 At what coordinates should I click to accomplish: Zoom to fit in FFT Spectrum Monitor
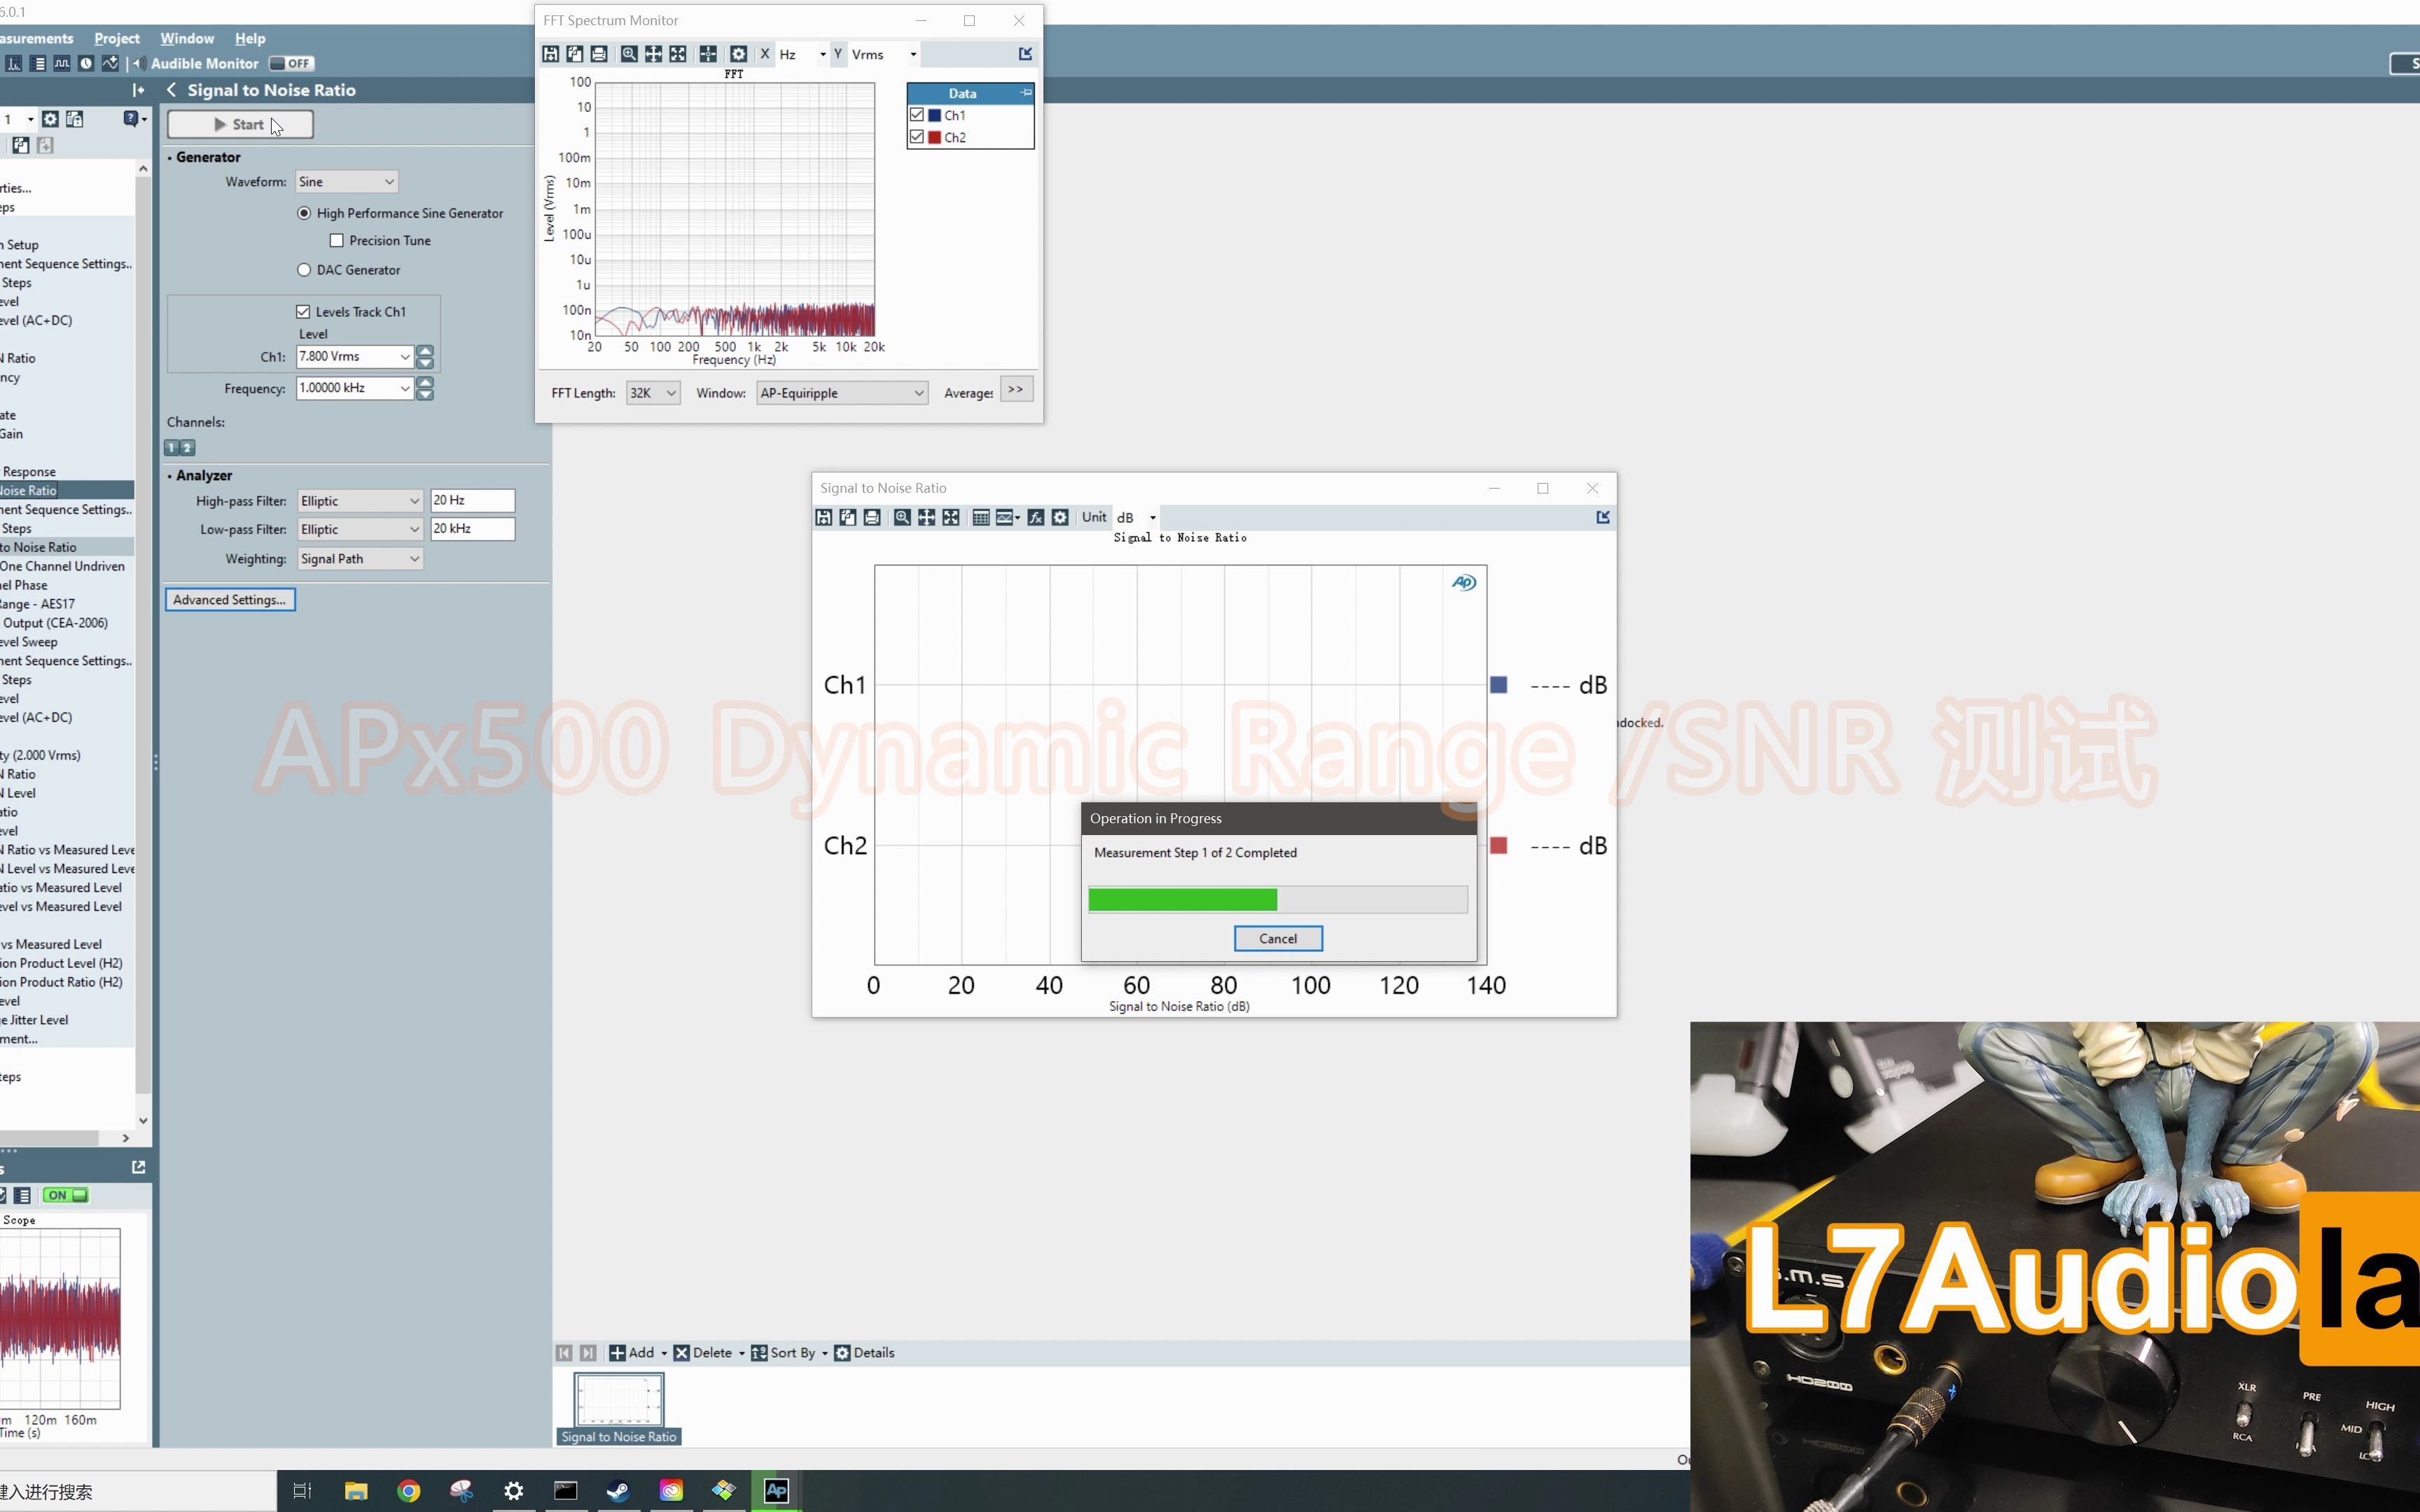677,54
